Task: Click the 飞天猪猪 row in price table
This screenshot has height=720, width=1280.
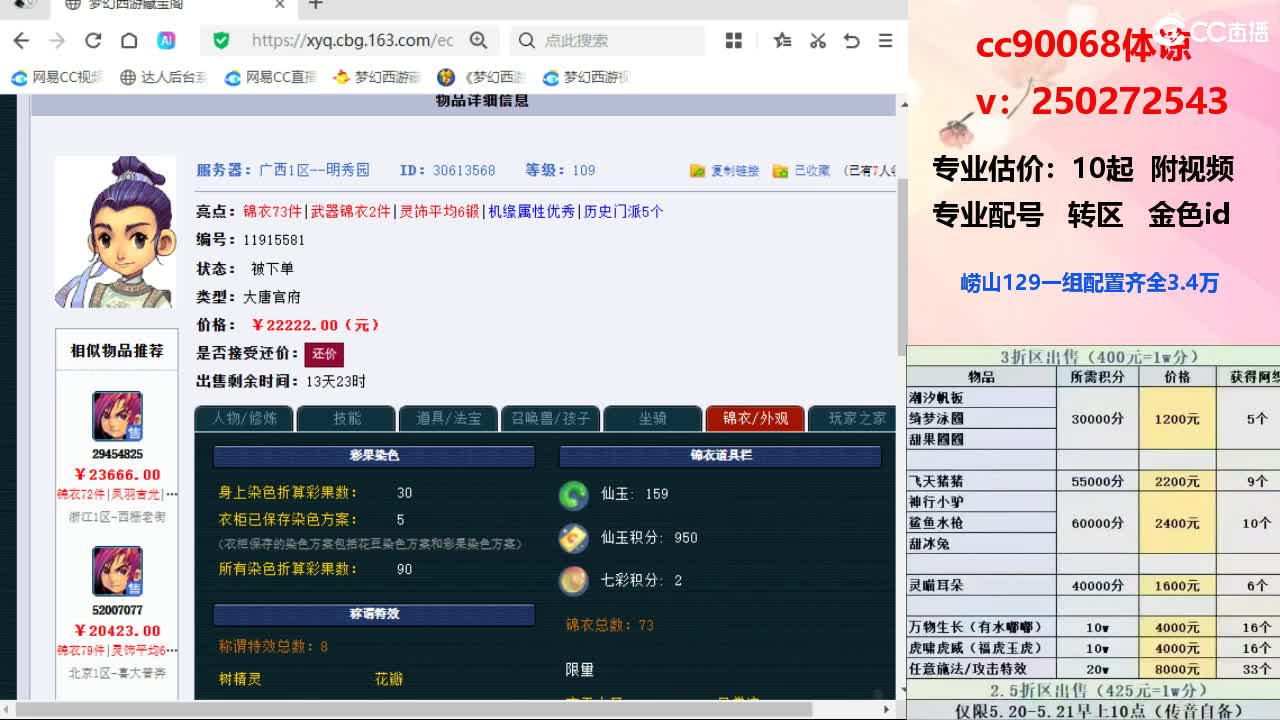Action: pos(981,481)
